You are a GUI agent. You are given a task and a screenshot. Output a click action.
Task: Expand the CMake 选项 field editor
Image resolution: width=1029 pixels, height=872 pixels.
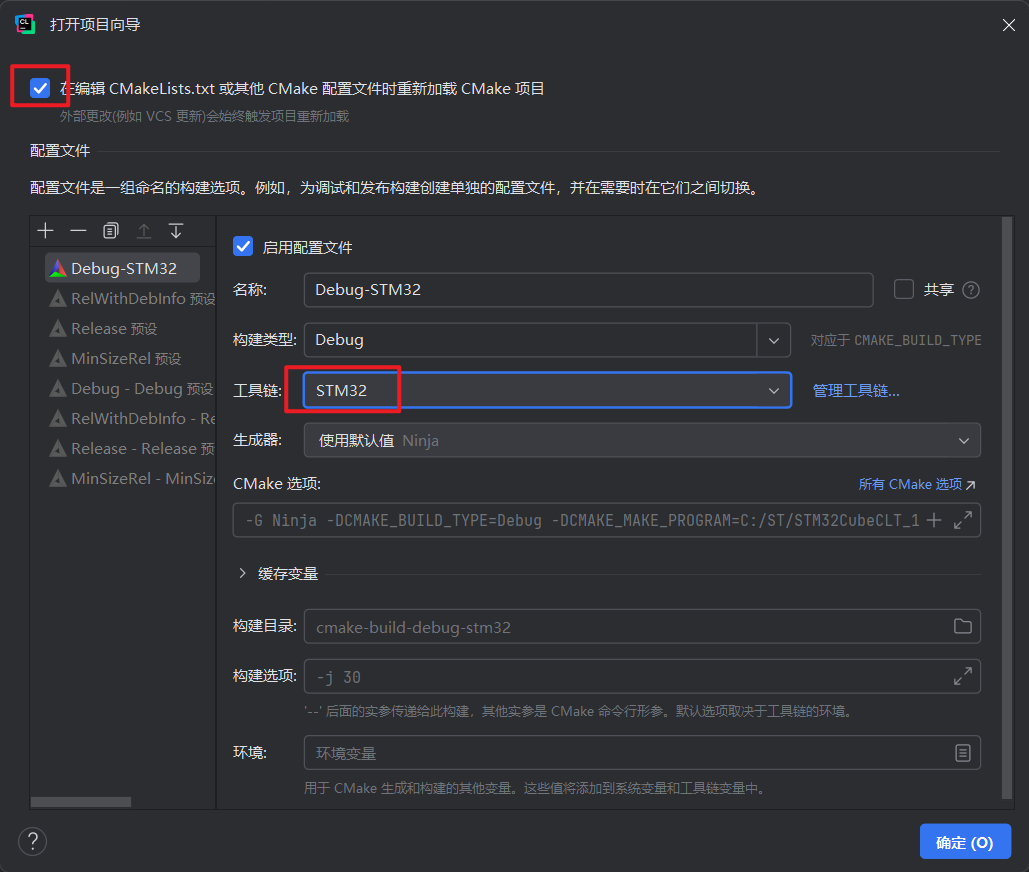[x=963, y=520]
